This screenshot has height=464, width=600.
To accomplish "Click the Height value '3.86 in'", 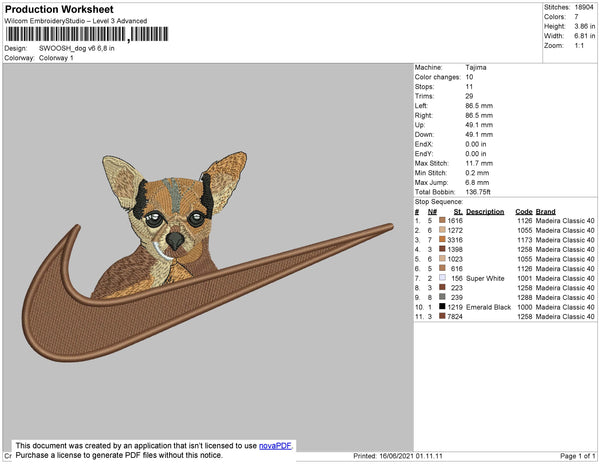I will pos(585,26).
